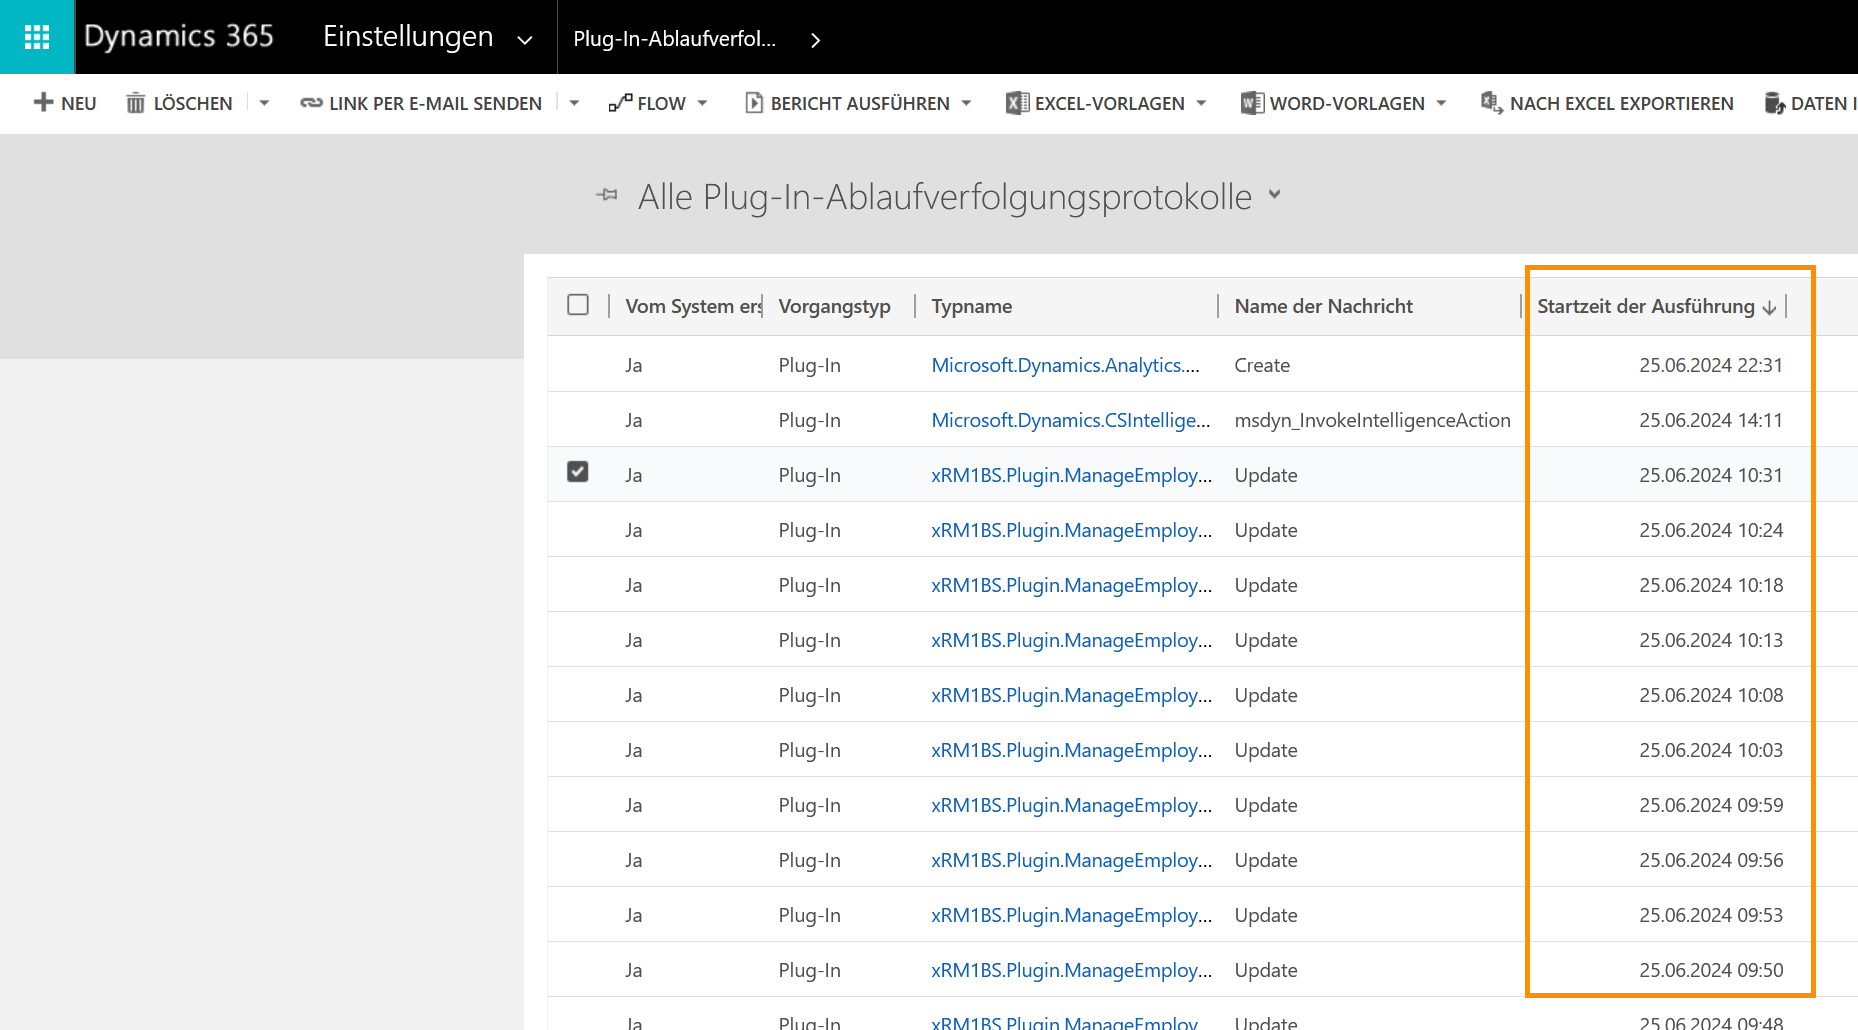Image resolution: width=1858 pixels, height=1030 pixels.
Task: Open the Office 365 app launcher grid
Action: [x=37, y=36]
